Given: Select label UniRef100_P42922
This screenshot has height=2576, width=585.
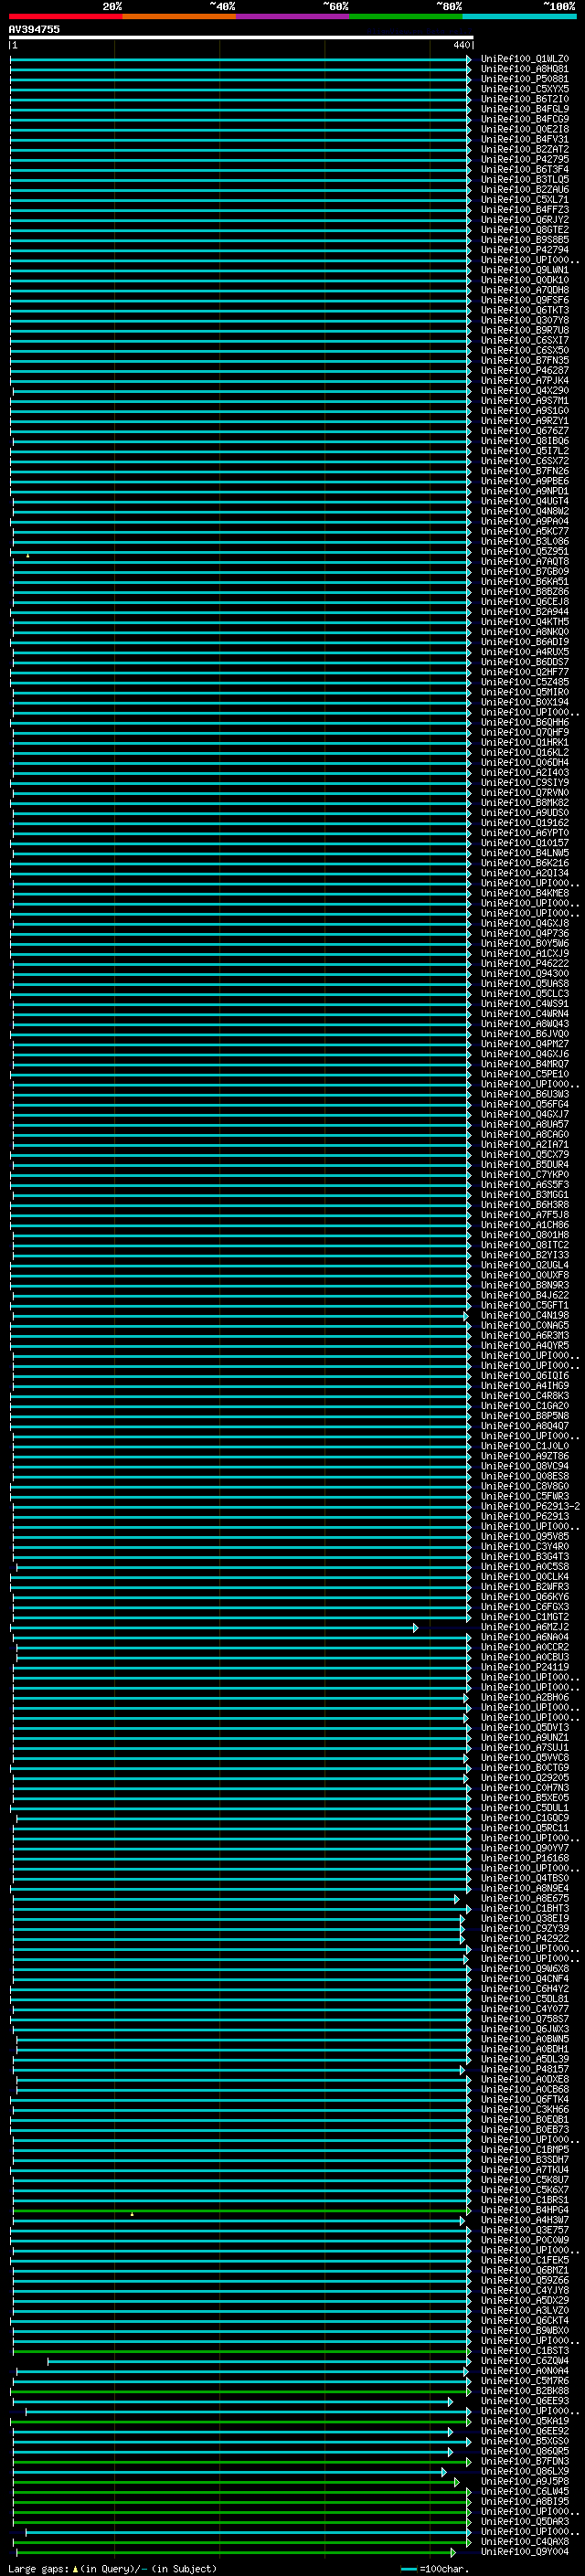Looking at the screenshot, I should pos(524,1938).
